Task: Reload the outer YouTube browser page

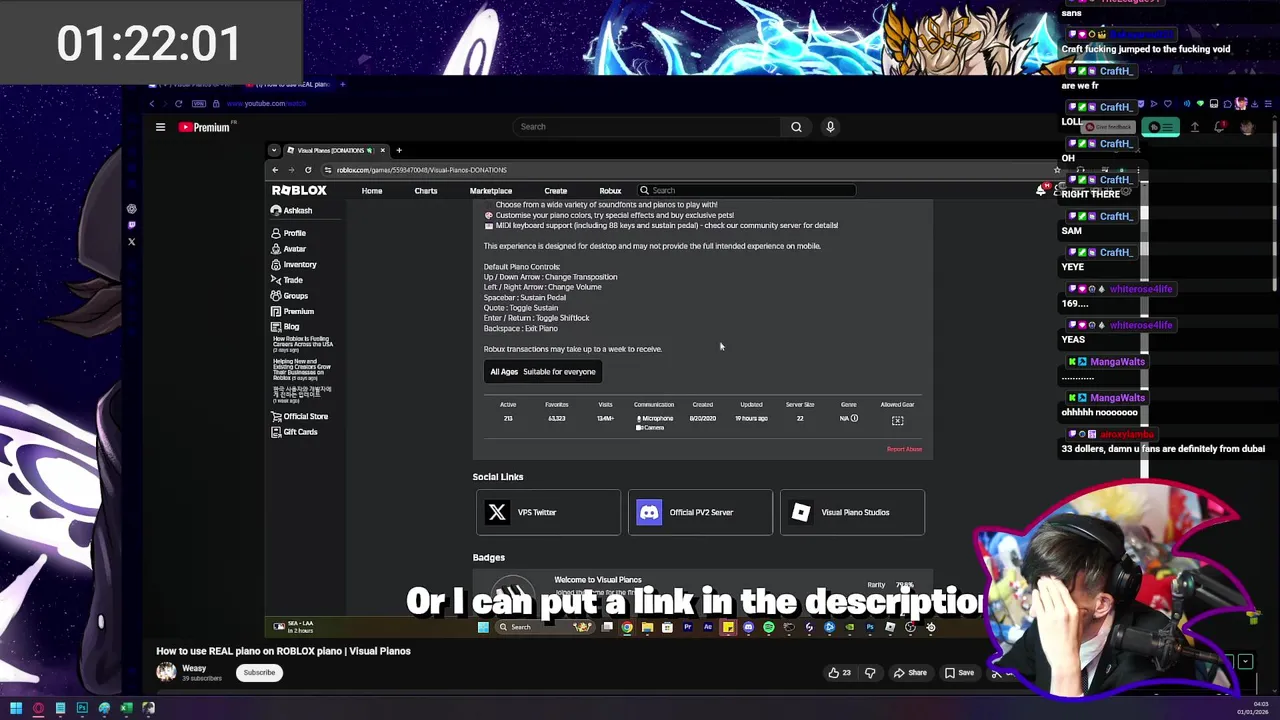Action: 179,104
